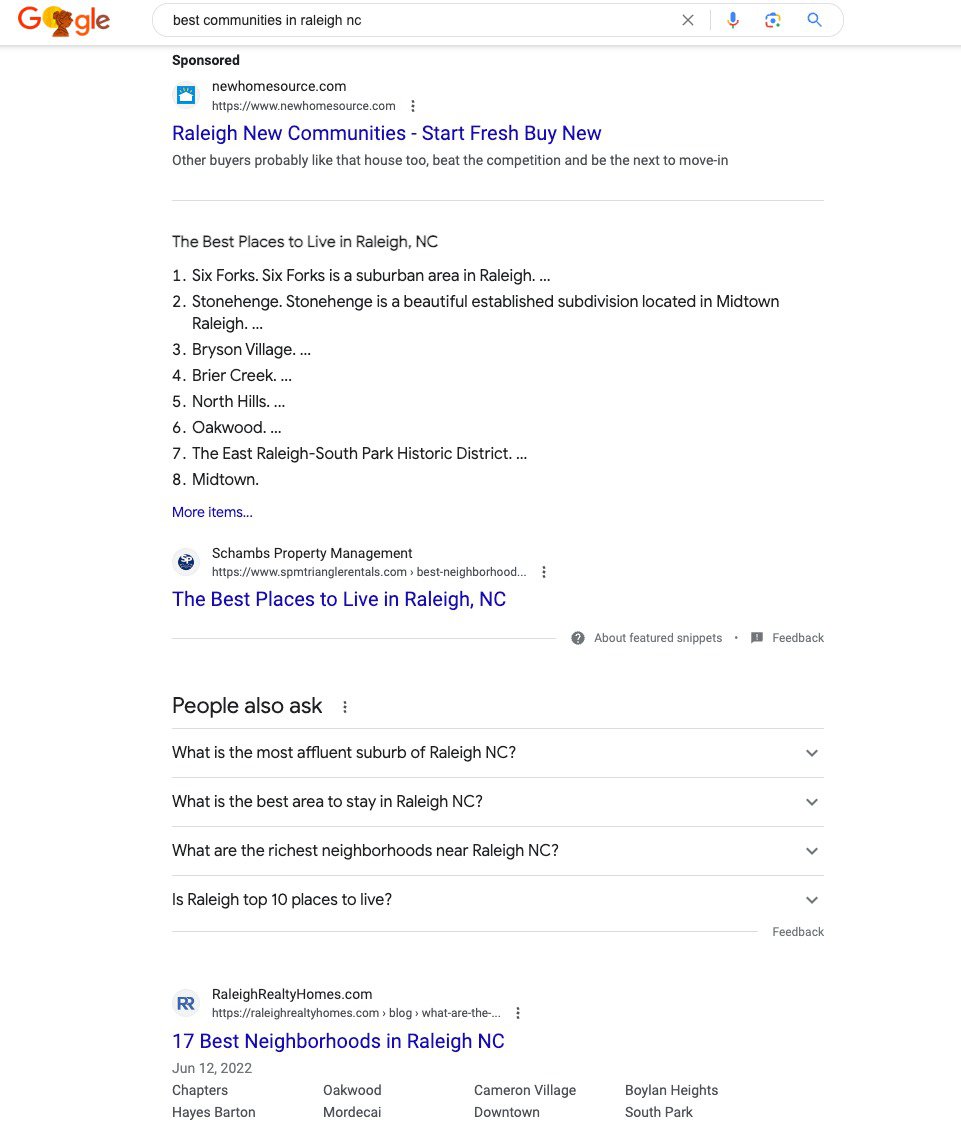Image resolution: width=961 pixels, height=1142 pixels.
Task: Open options menu for newhomesource.com ad
Action: tap(413, 106)
